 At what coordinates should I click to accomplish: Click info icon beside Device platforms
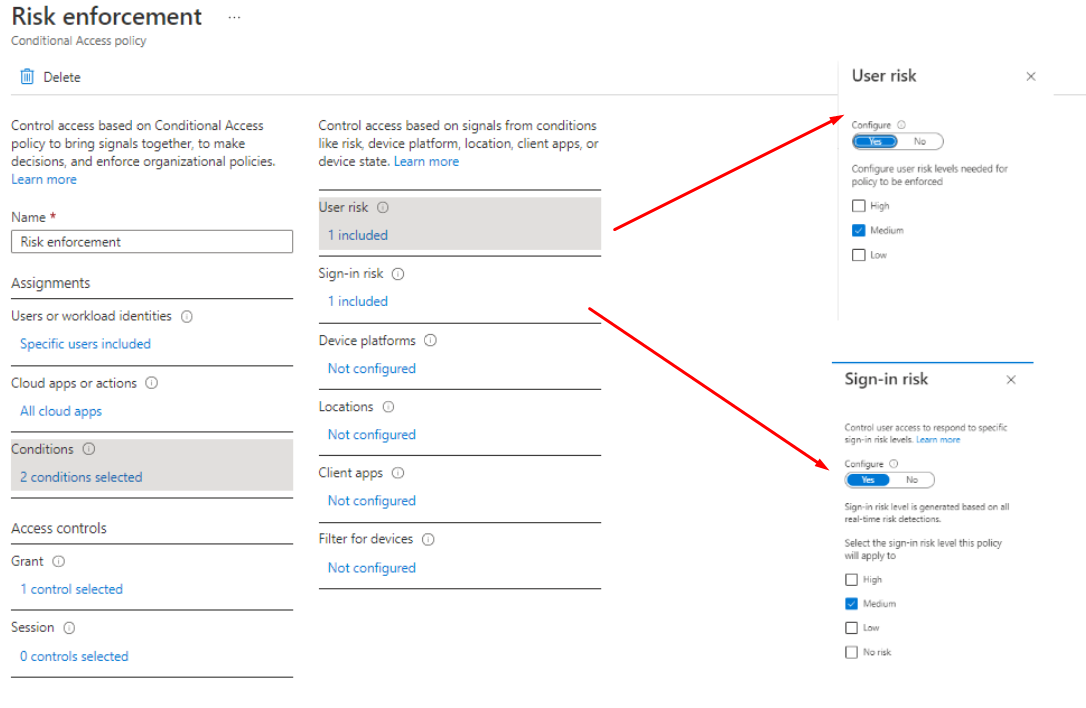point(430,341)
